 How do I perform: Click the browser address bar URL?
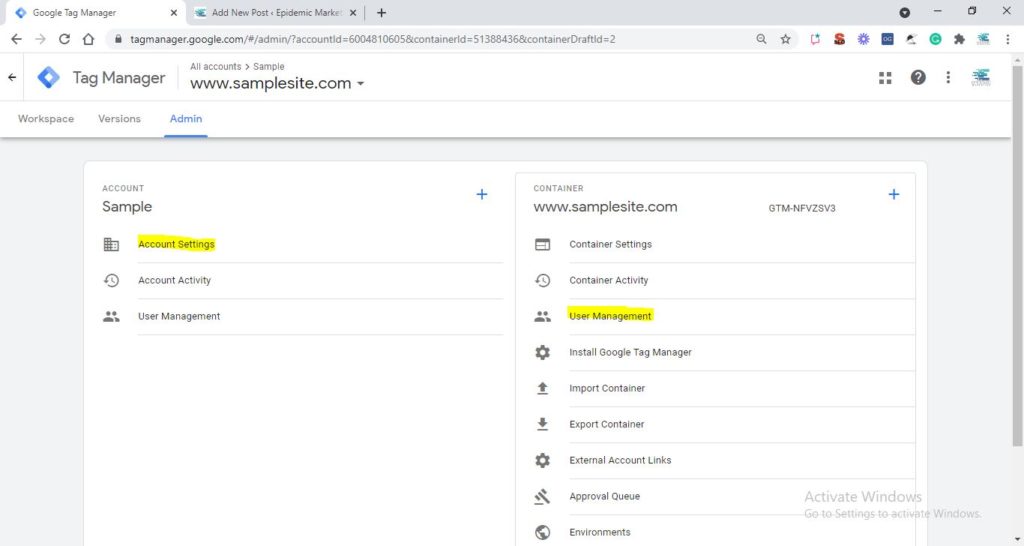[372, 39]
